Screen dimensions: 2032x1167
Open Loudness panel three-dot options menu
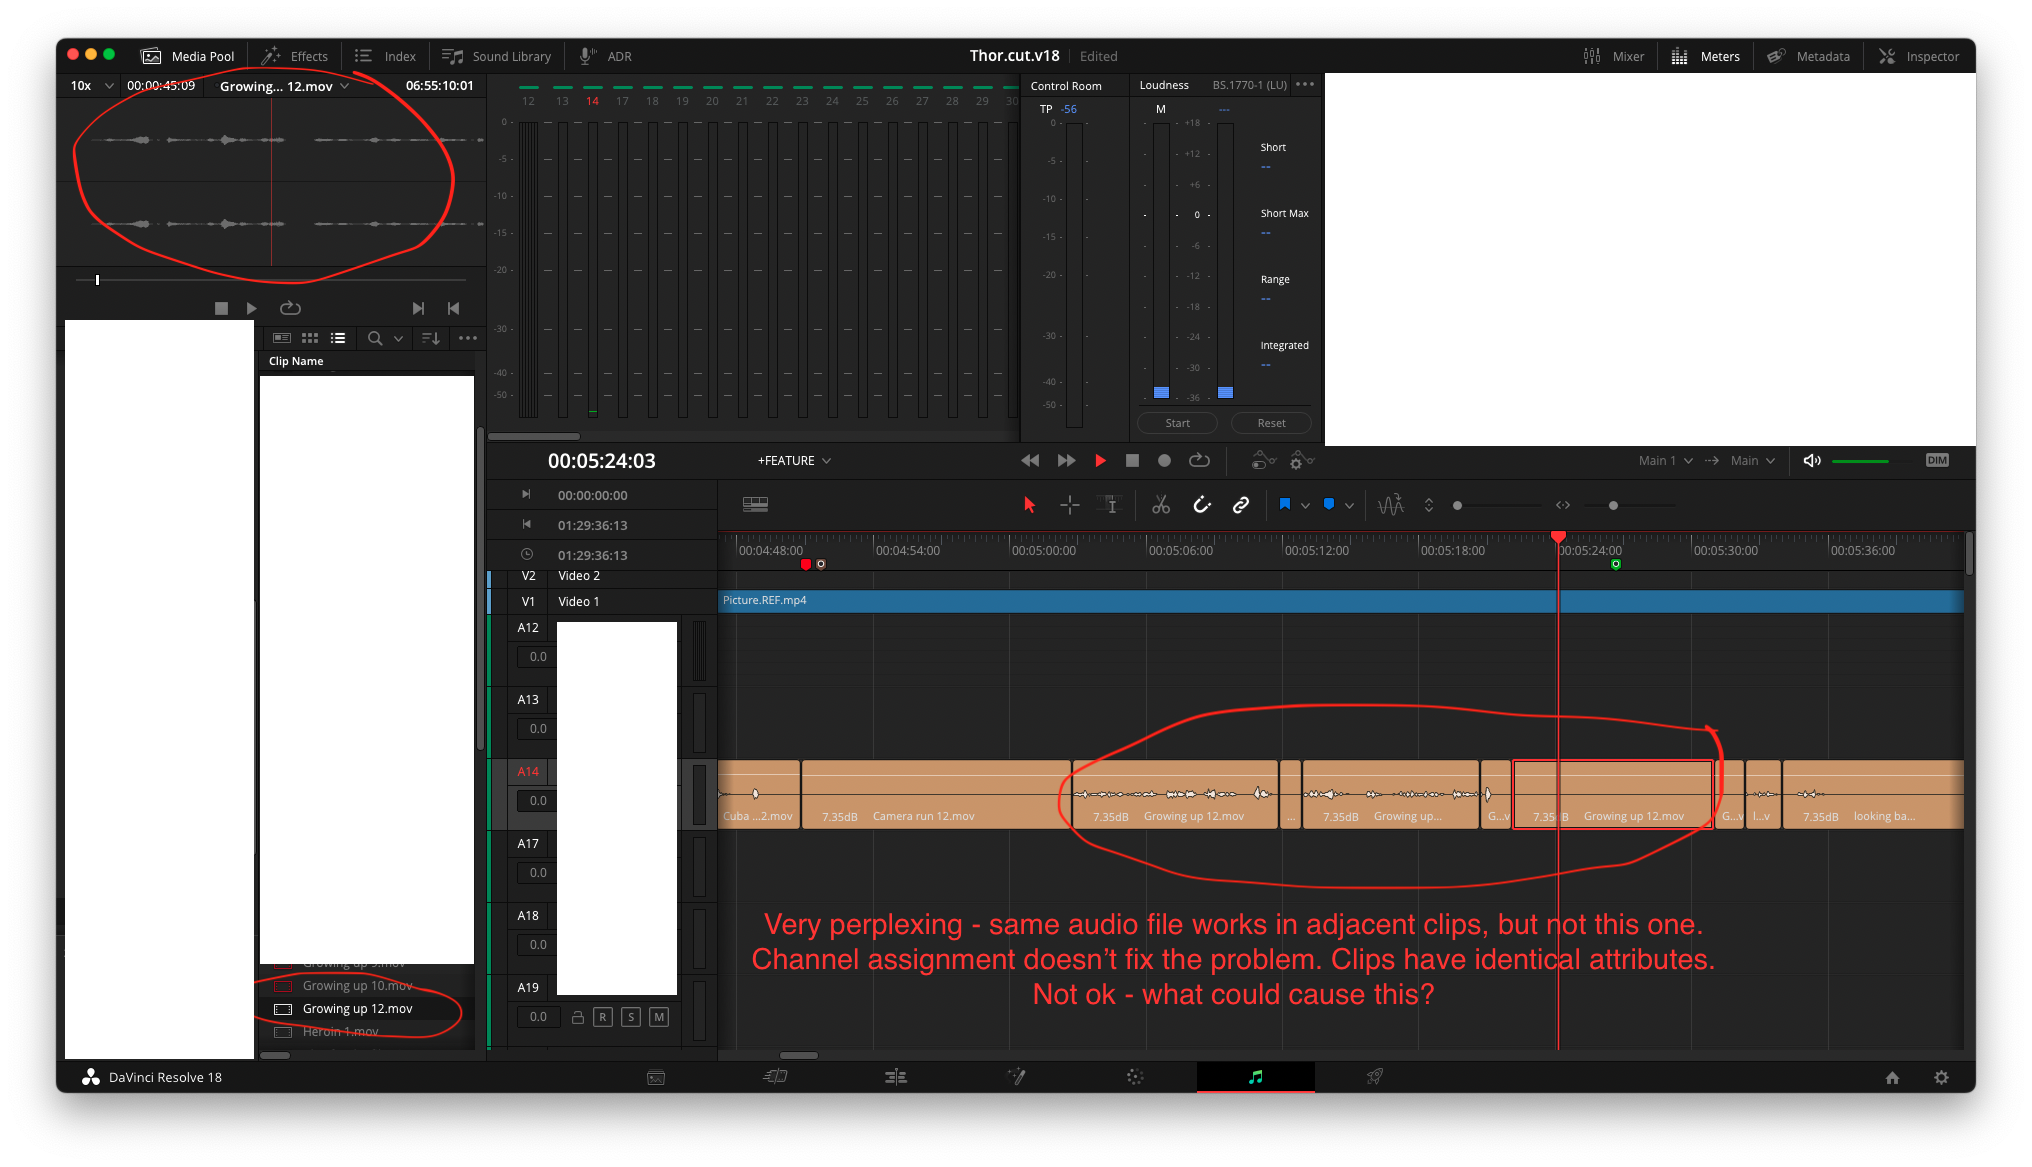tap(1304, 85)
